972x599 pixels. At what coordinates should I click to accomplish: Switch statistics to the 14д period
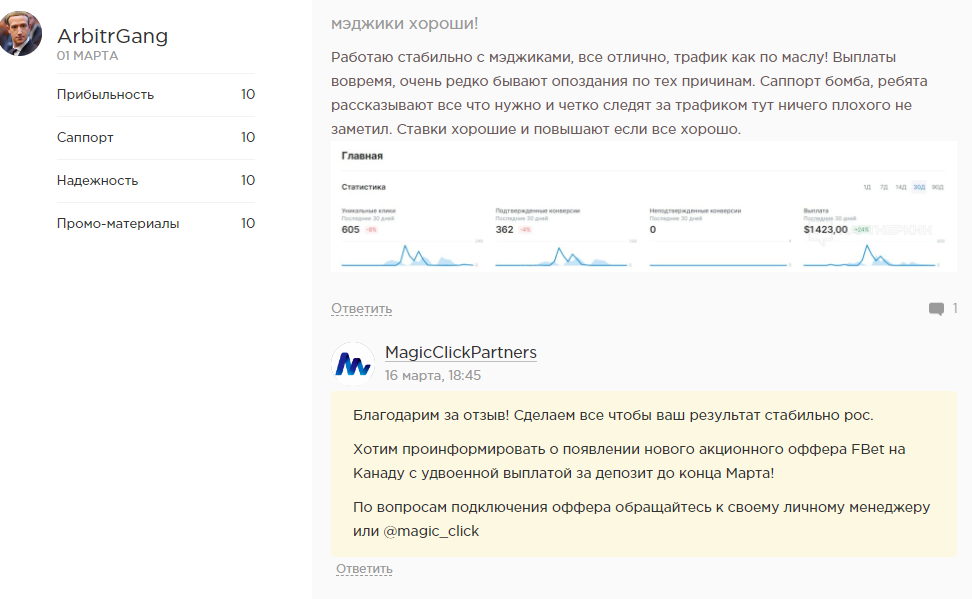point(900,187)
